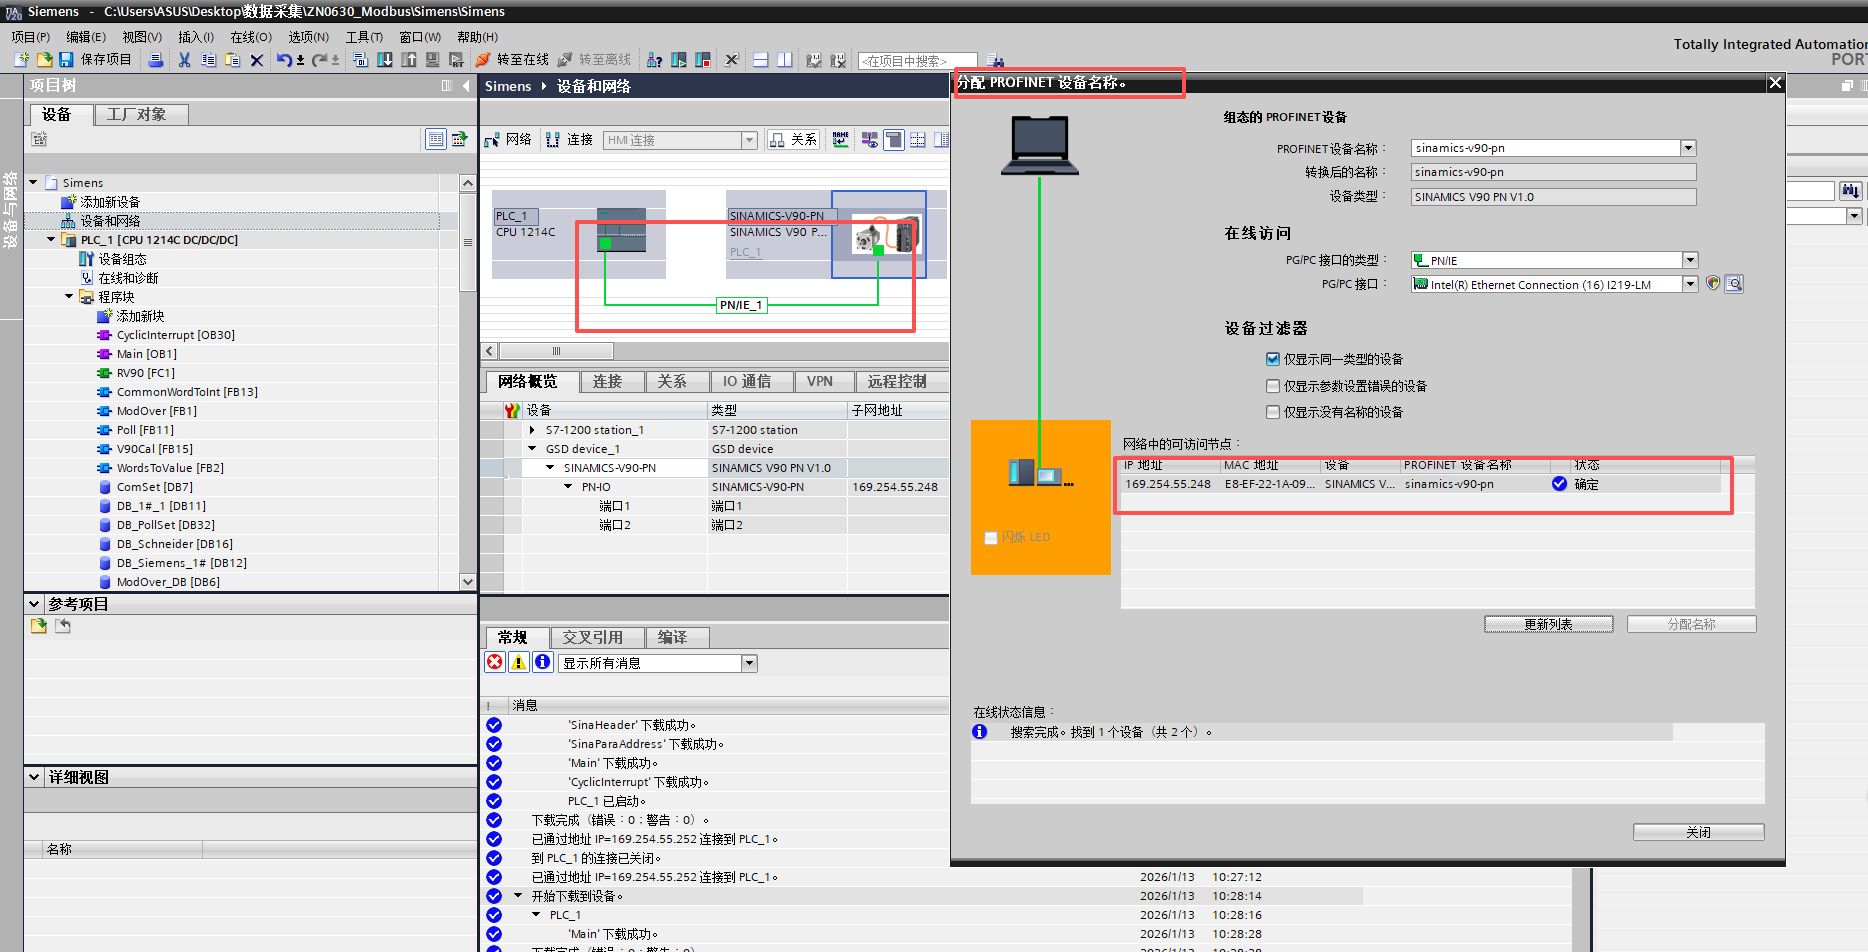Click the 连接 connections mode button
This screenshot has width=1868, height=952.
click(x=570, y=140)
